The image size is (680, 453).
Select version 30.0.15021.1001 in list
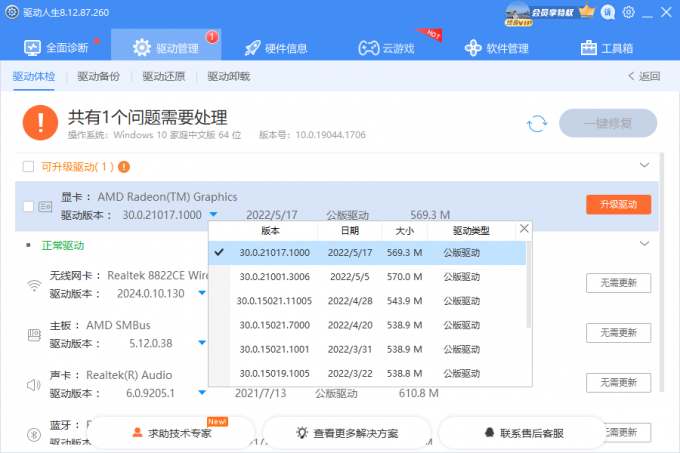point(367,349)
